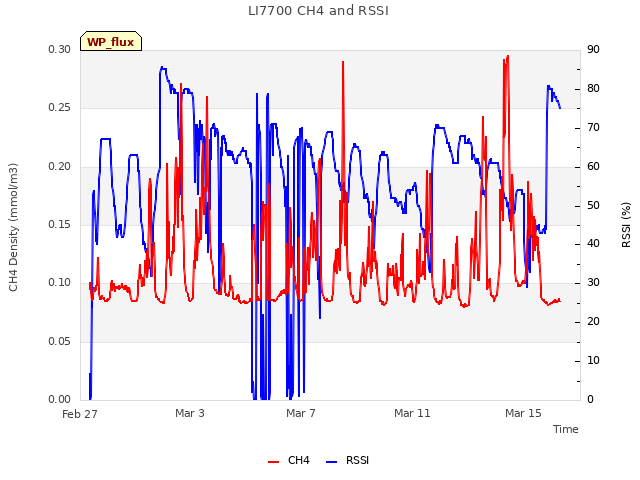Click the Mar 7 x-axis tick label

click(301, 413)
